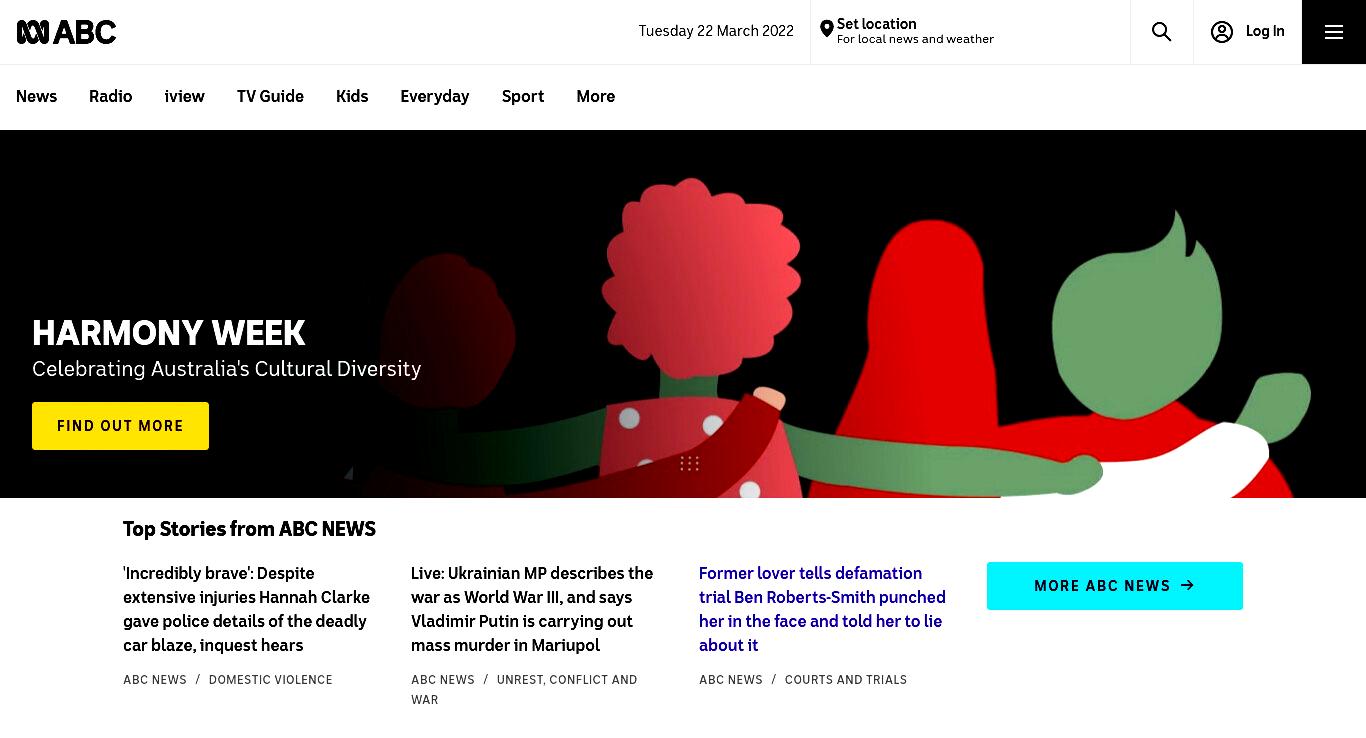The width and height of the screenshot is (1366, 738).
Task: Click the FIND OUT MORE button
Action: (120, 426)
